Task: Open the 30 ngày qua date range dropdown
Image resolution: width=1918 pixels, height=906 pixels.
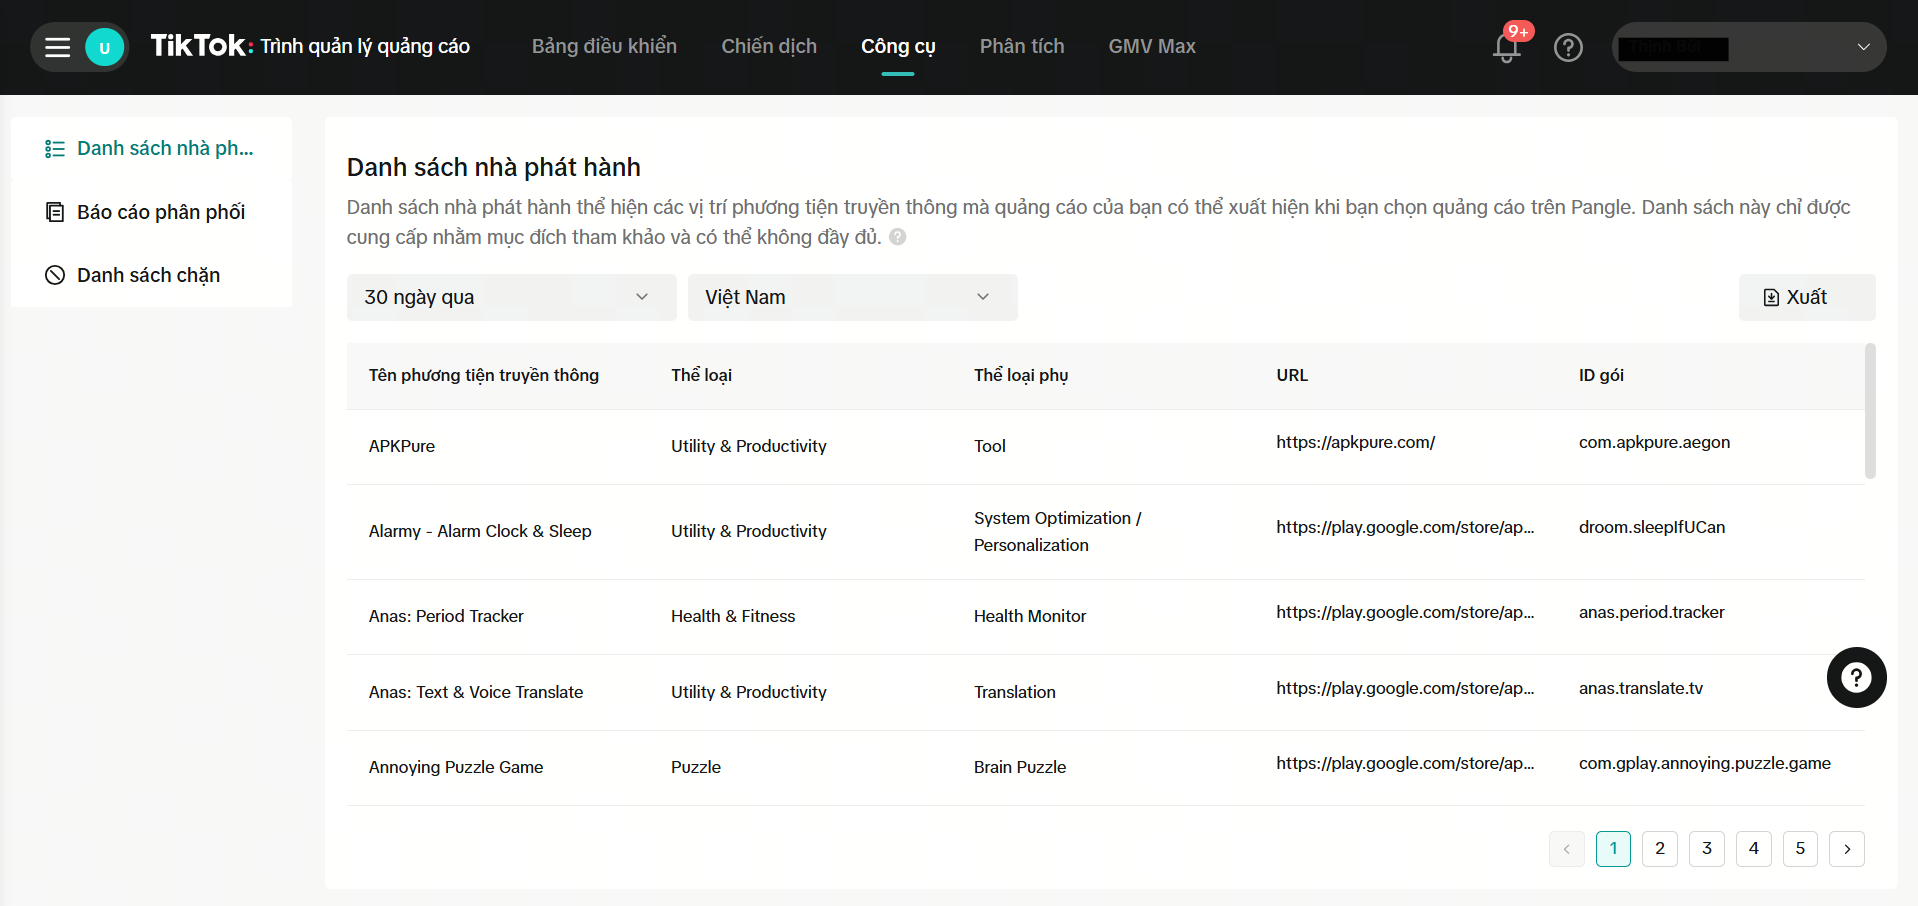Action: [511, 297]
